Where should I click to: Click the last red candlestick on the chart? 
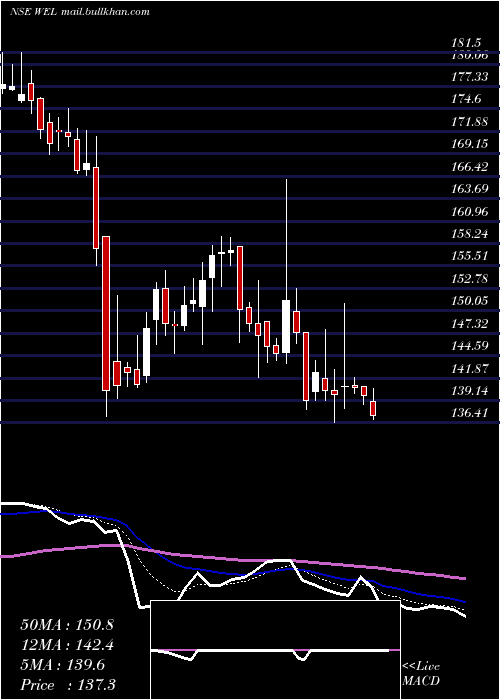373,408
